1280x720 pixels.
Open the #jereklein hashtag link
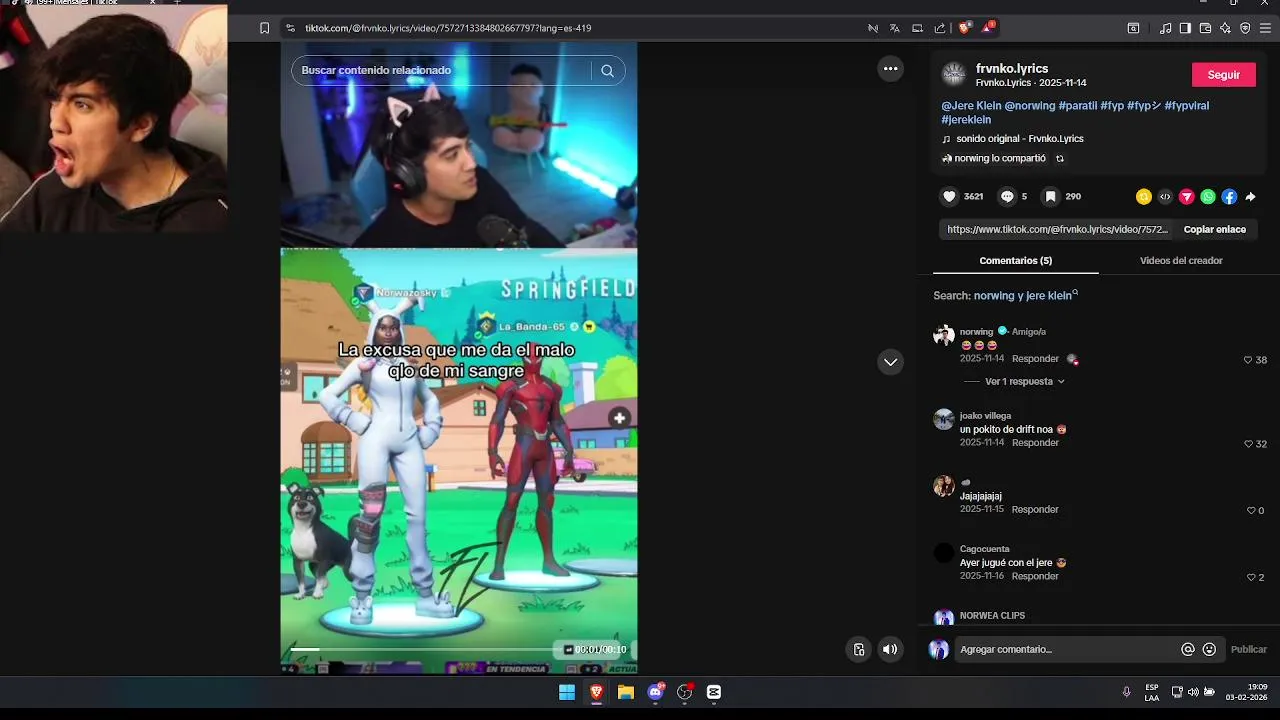pos(966,120)
